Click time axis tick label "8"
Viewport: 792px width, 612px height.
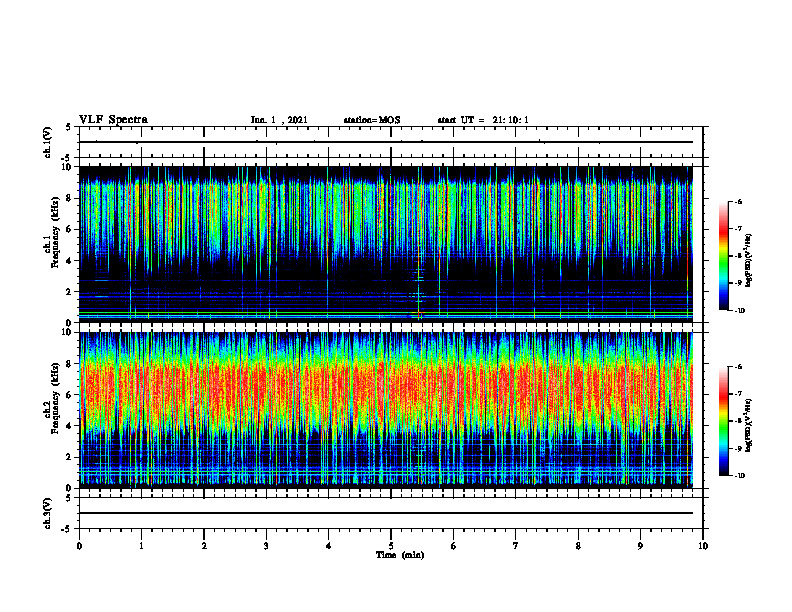[x=578, y=546]
